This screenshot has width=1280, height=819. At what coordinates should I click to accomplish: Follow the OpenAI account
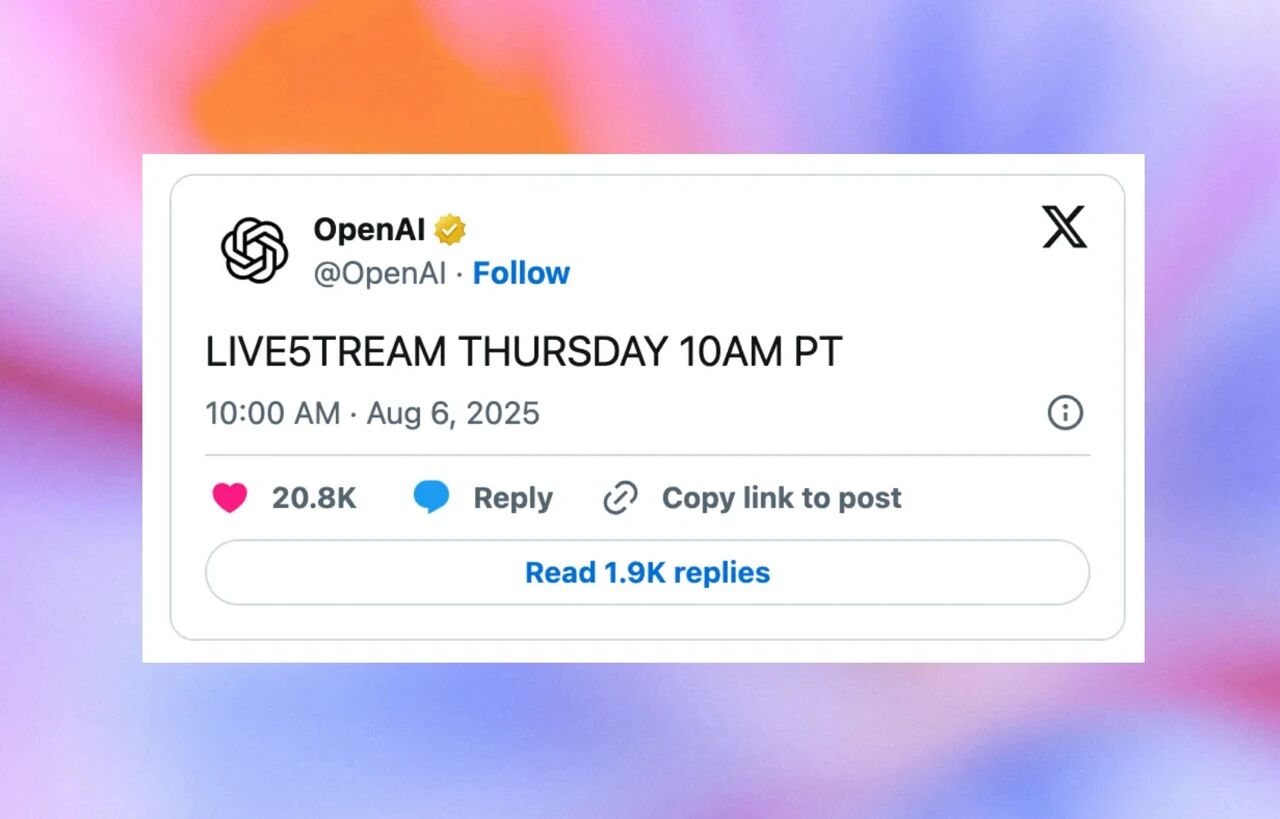[x=521, y=273]
